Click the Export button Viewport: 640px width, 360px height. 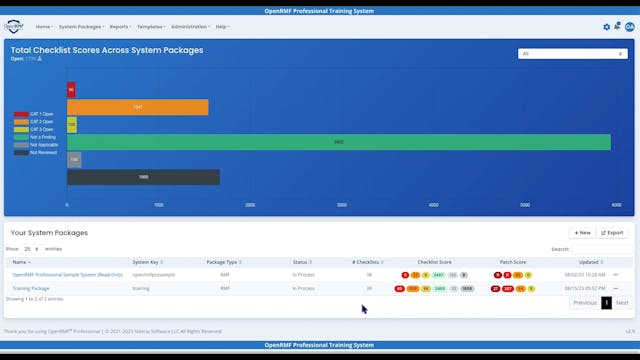point(612,233)
